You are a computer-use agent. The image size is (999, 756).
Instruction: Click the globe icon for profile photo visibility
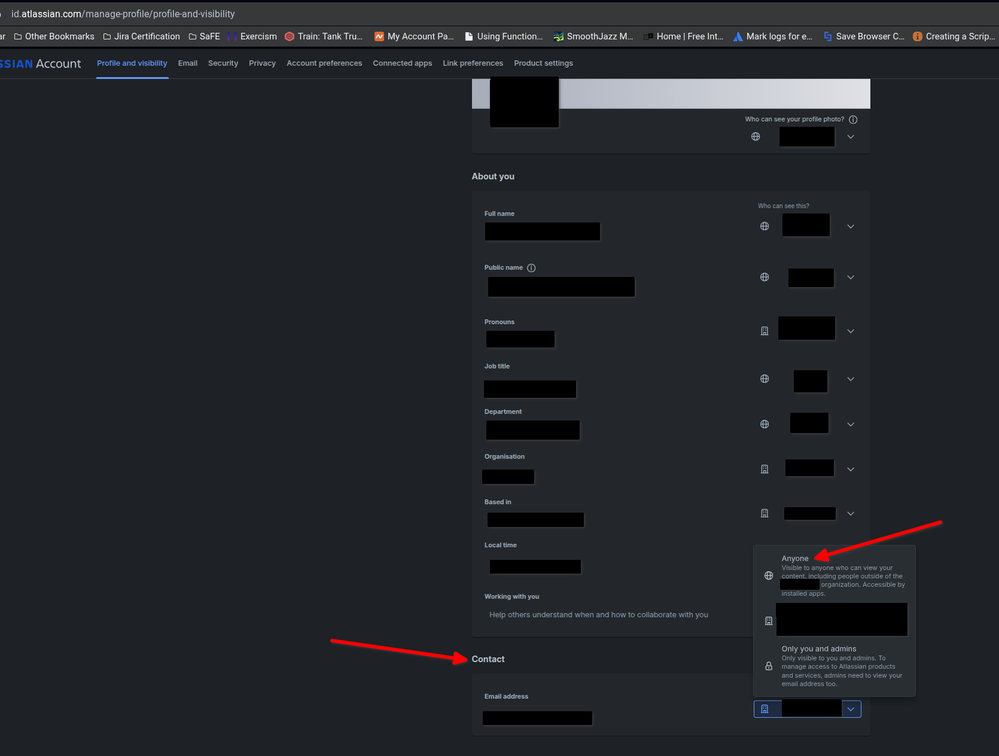[x=756, y=136]
